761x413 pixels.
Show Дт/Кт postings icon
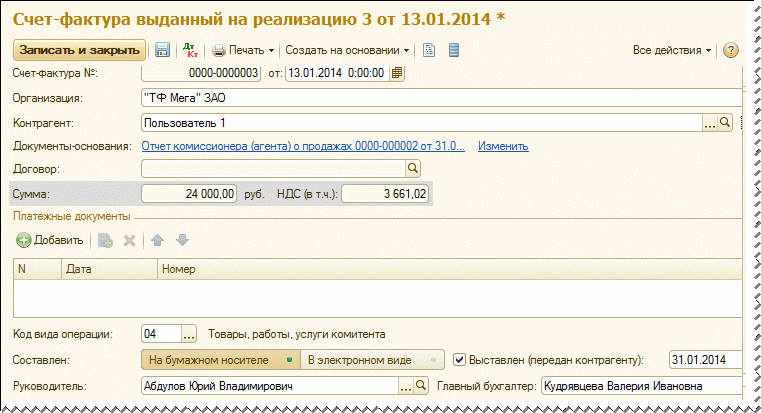190,50
